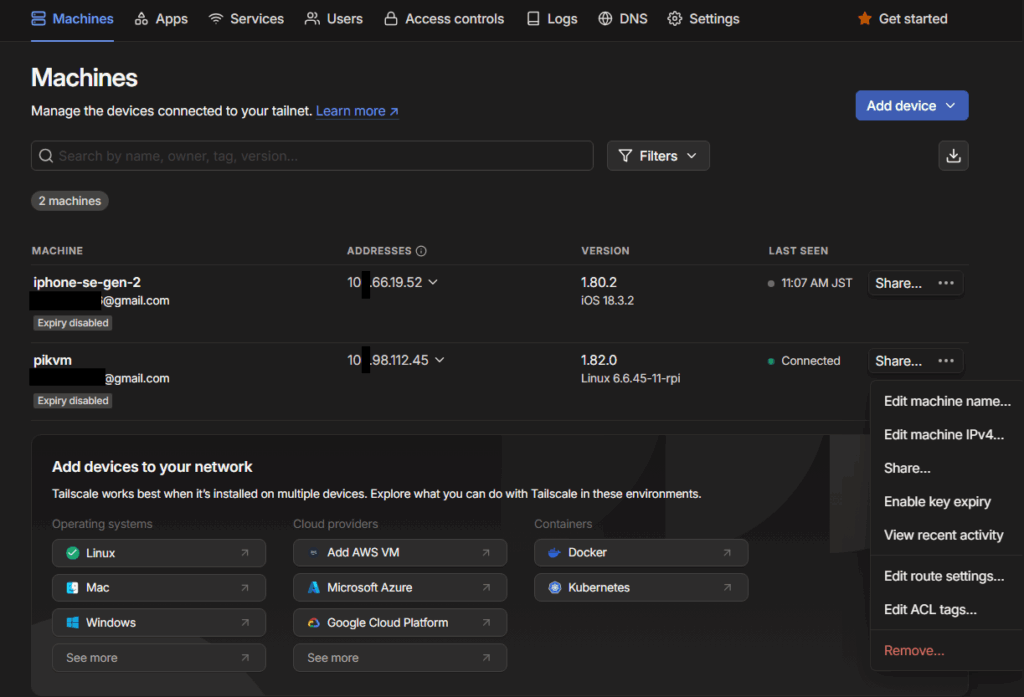Open the Logs tab
Image resolution: width=1024 pixels, height=697 pixels.
552,19
